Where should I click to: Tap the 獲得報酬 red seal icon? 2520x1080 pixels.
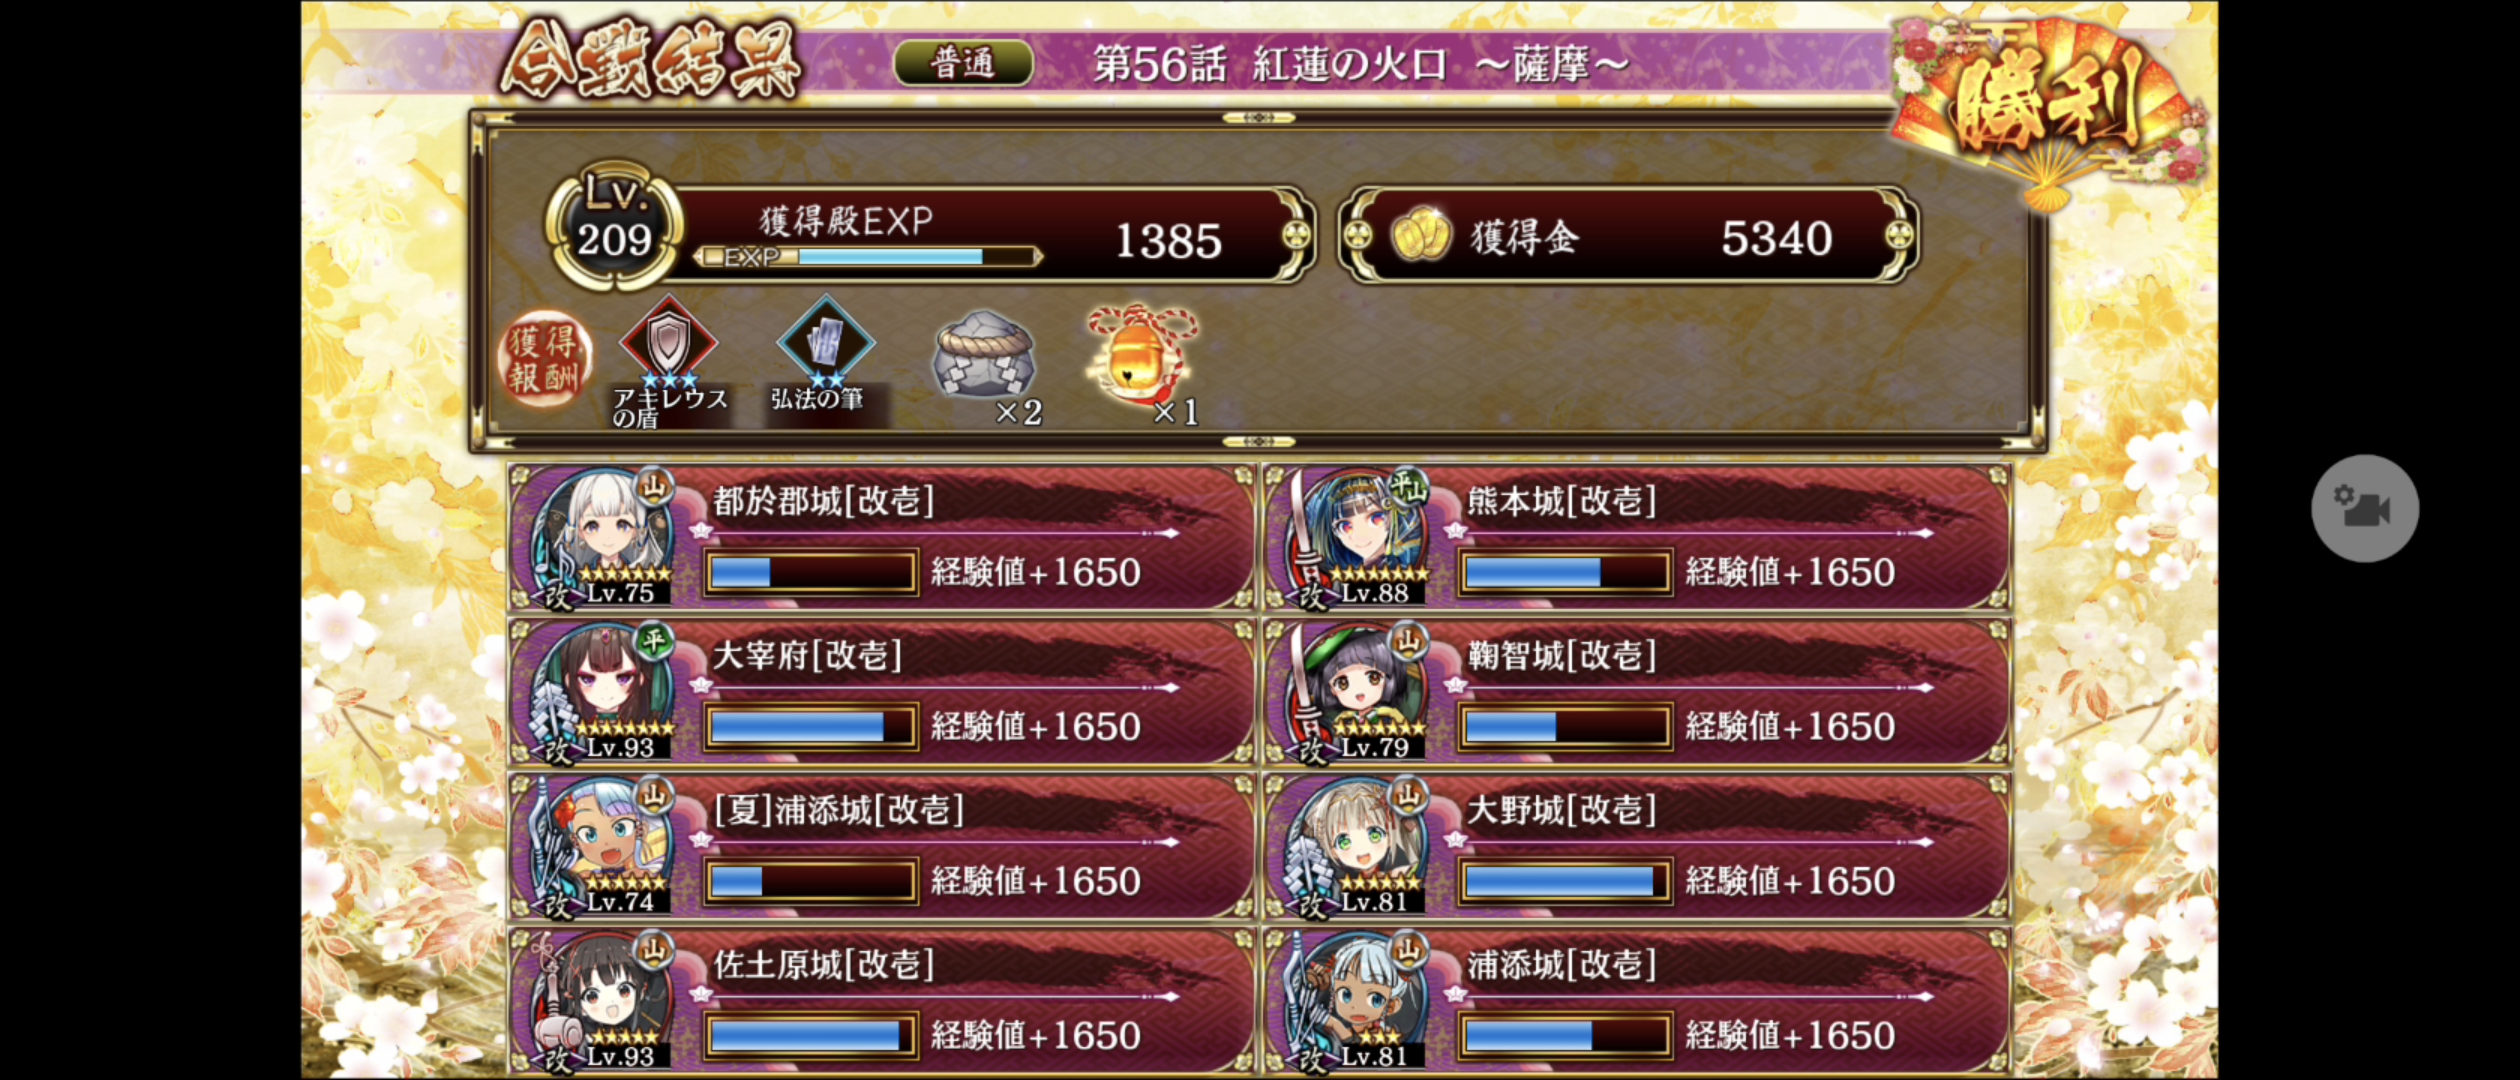coord(544,359)
